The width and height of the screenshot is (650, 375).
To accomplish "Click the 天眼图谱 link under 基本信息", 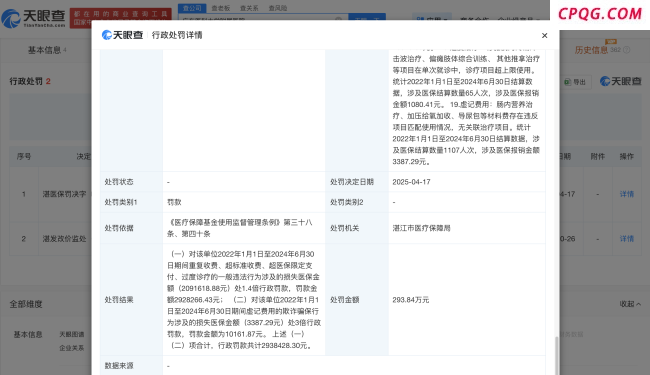I will 71,334.
